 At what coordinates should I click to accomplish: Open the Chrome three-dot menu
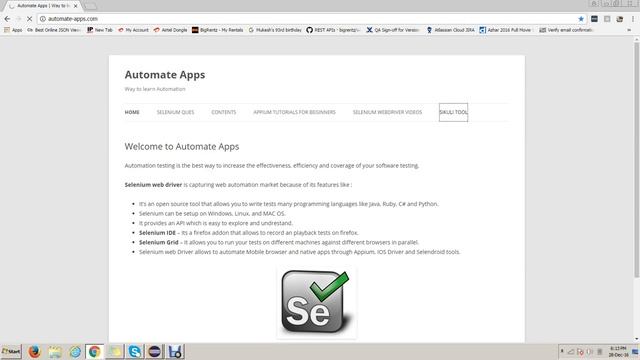(633, 19)
